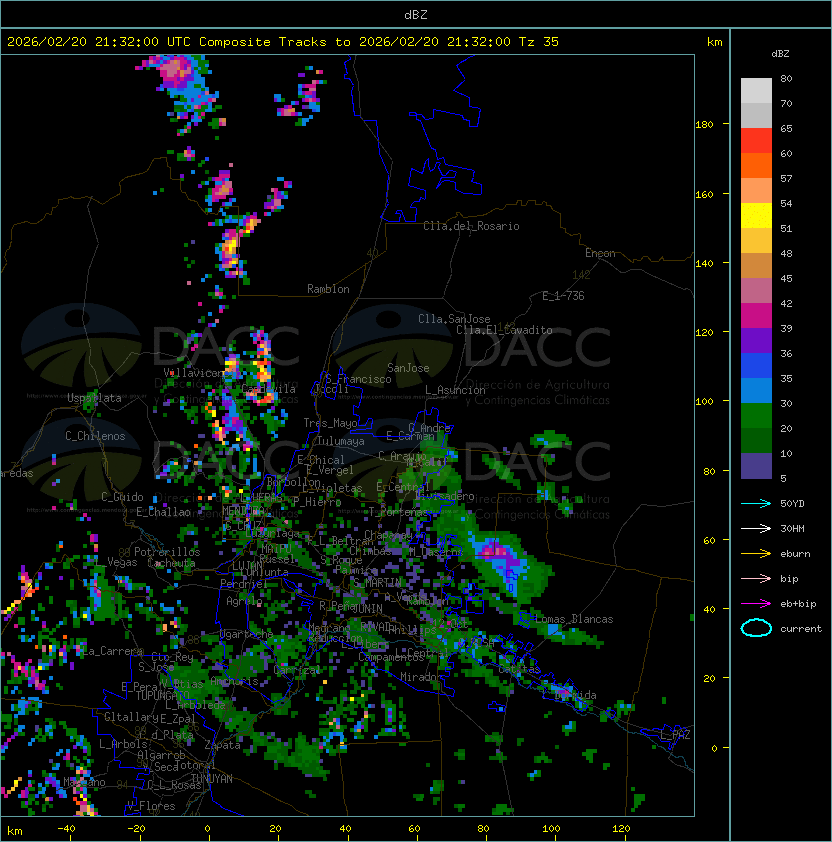Click the 'E_1-736' map label
Viewport: 832px width, 842px height.
click(563, 296)
